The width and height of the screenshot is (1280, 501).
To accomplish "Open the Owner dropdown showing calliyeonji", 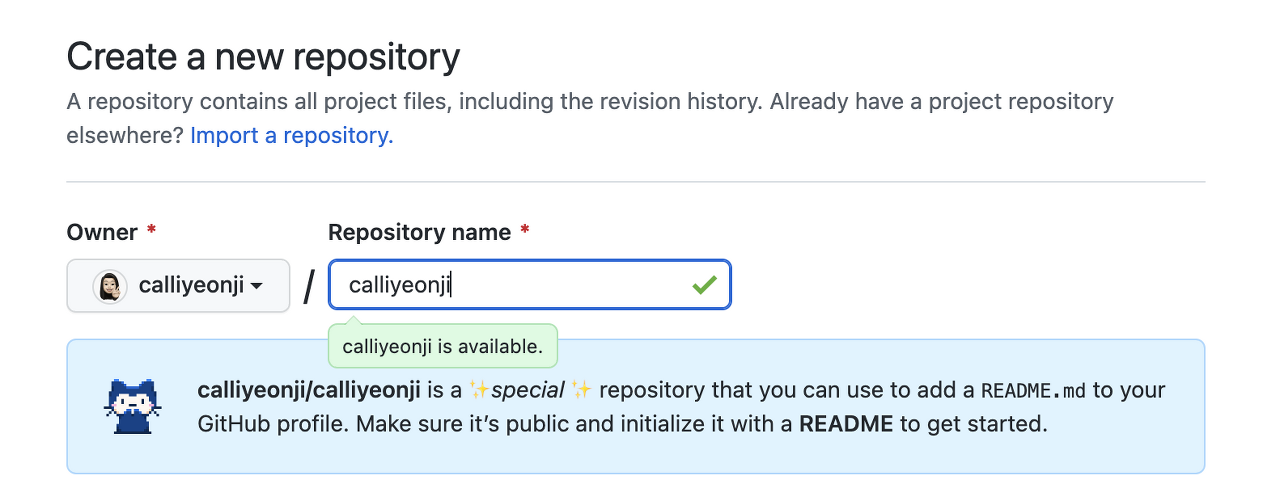I will [x=178, y=286].
